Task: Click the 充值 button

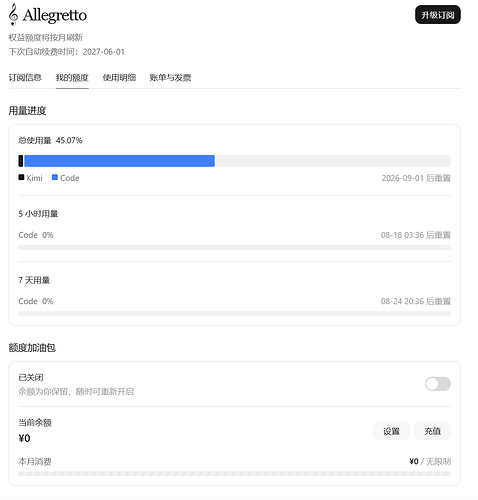Action: [x=432, y=431]
